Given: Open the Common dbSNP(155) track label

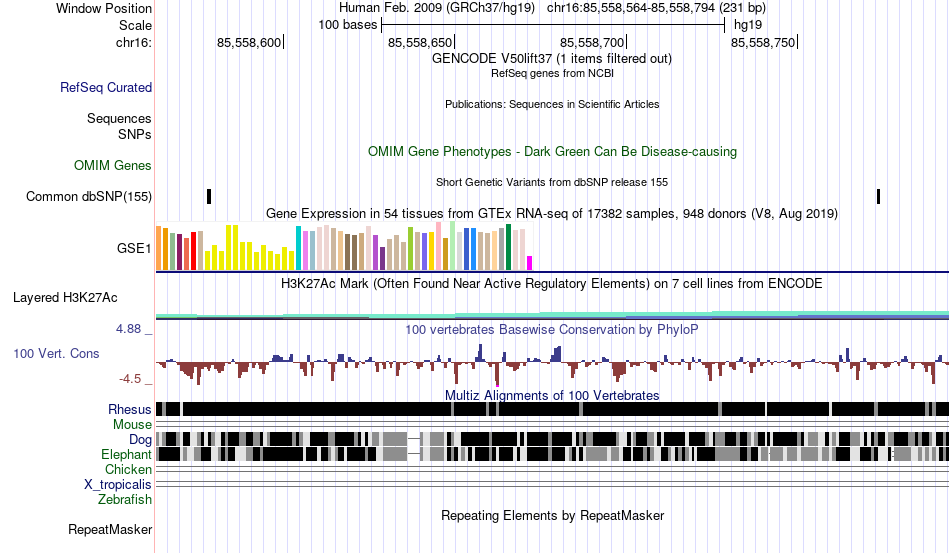Looking at the screenshot, I should click(x=89, y=196).
